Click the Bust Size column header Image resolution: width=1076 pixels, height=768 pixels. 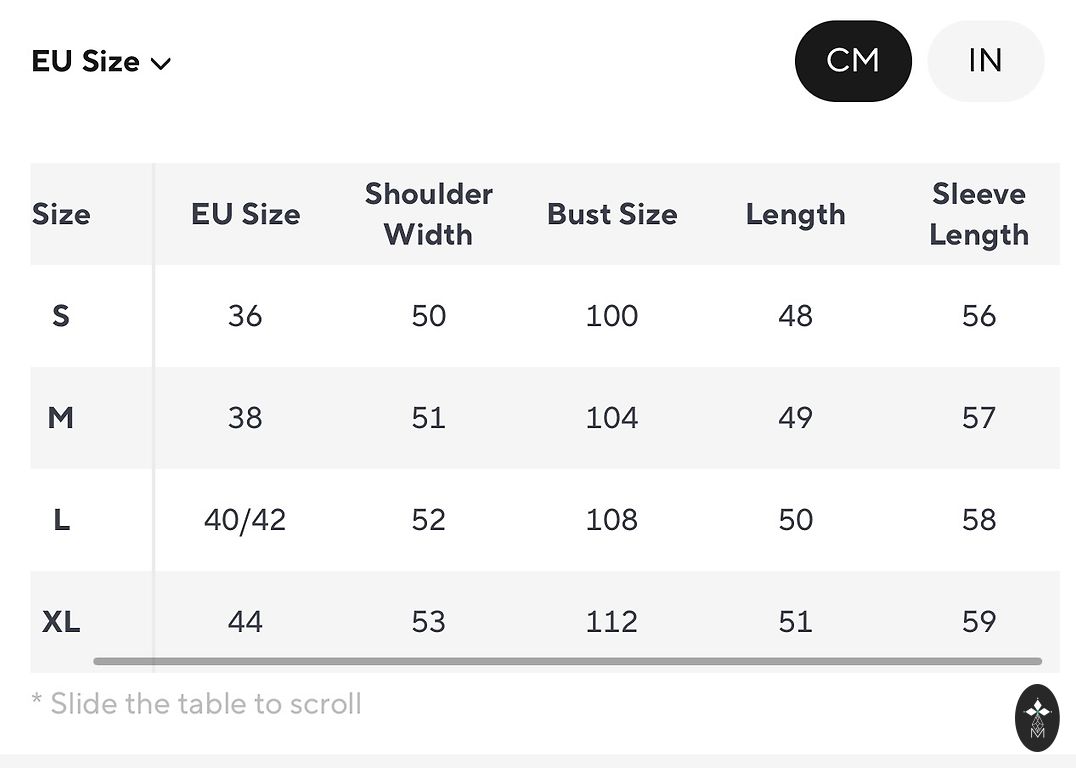(x=612, y=214)
